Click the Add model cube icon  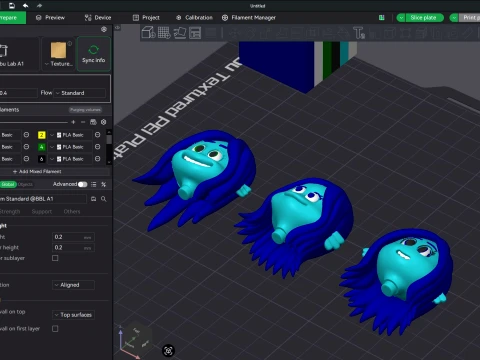(x=148, y=33)
